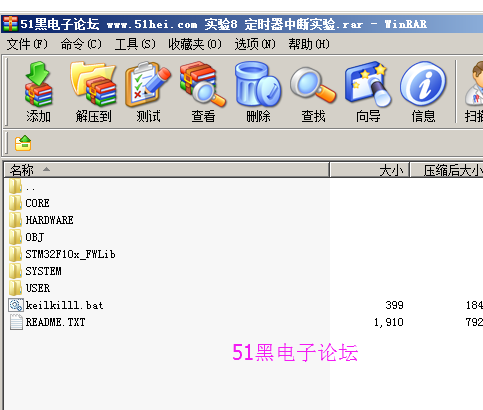Click the 1,910 size value
The height and width of the screenshot is (410, 483).
click(389, 322)
